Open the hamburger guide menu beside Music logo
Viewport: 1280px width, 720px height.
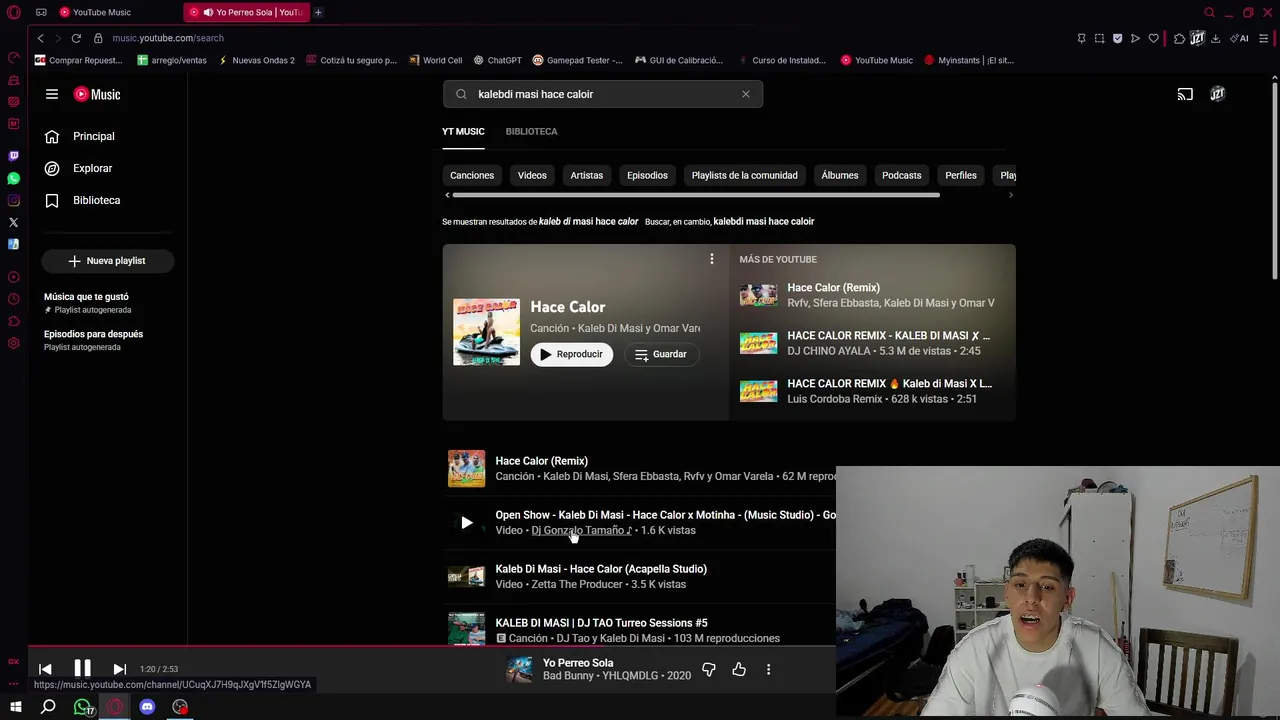point(52,94)
